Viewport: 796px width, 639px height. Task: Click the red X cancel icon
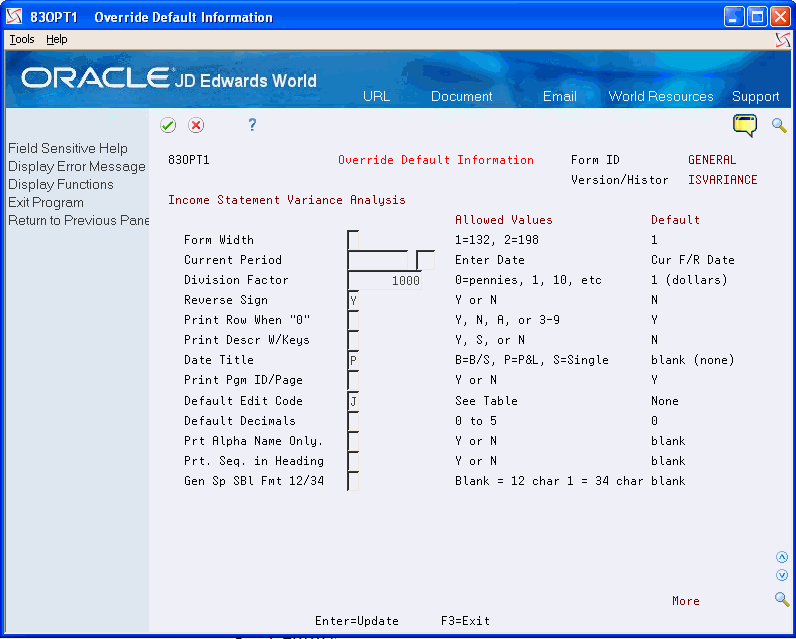click(x=196, y=125)
